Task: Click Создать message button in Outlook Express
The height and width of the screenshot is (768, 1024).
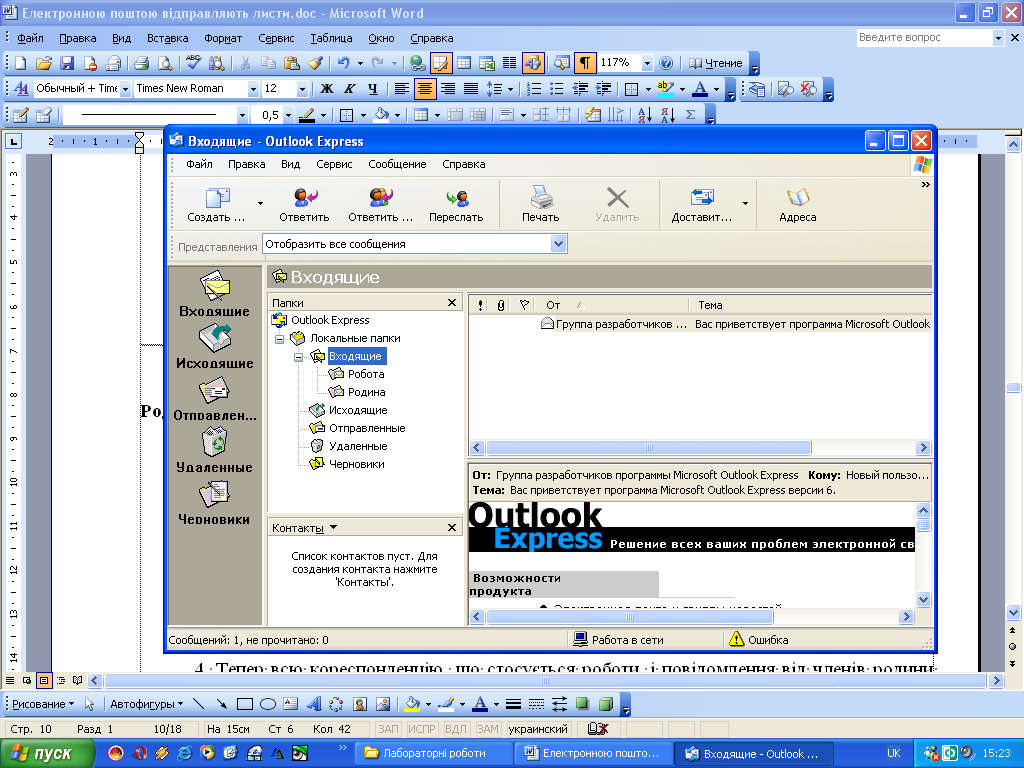Action: pyautogui.click(x=217, y=205)
